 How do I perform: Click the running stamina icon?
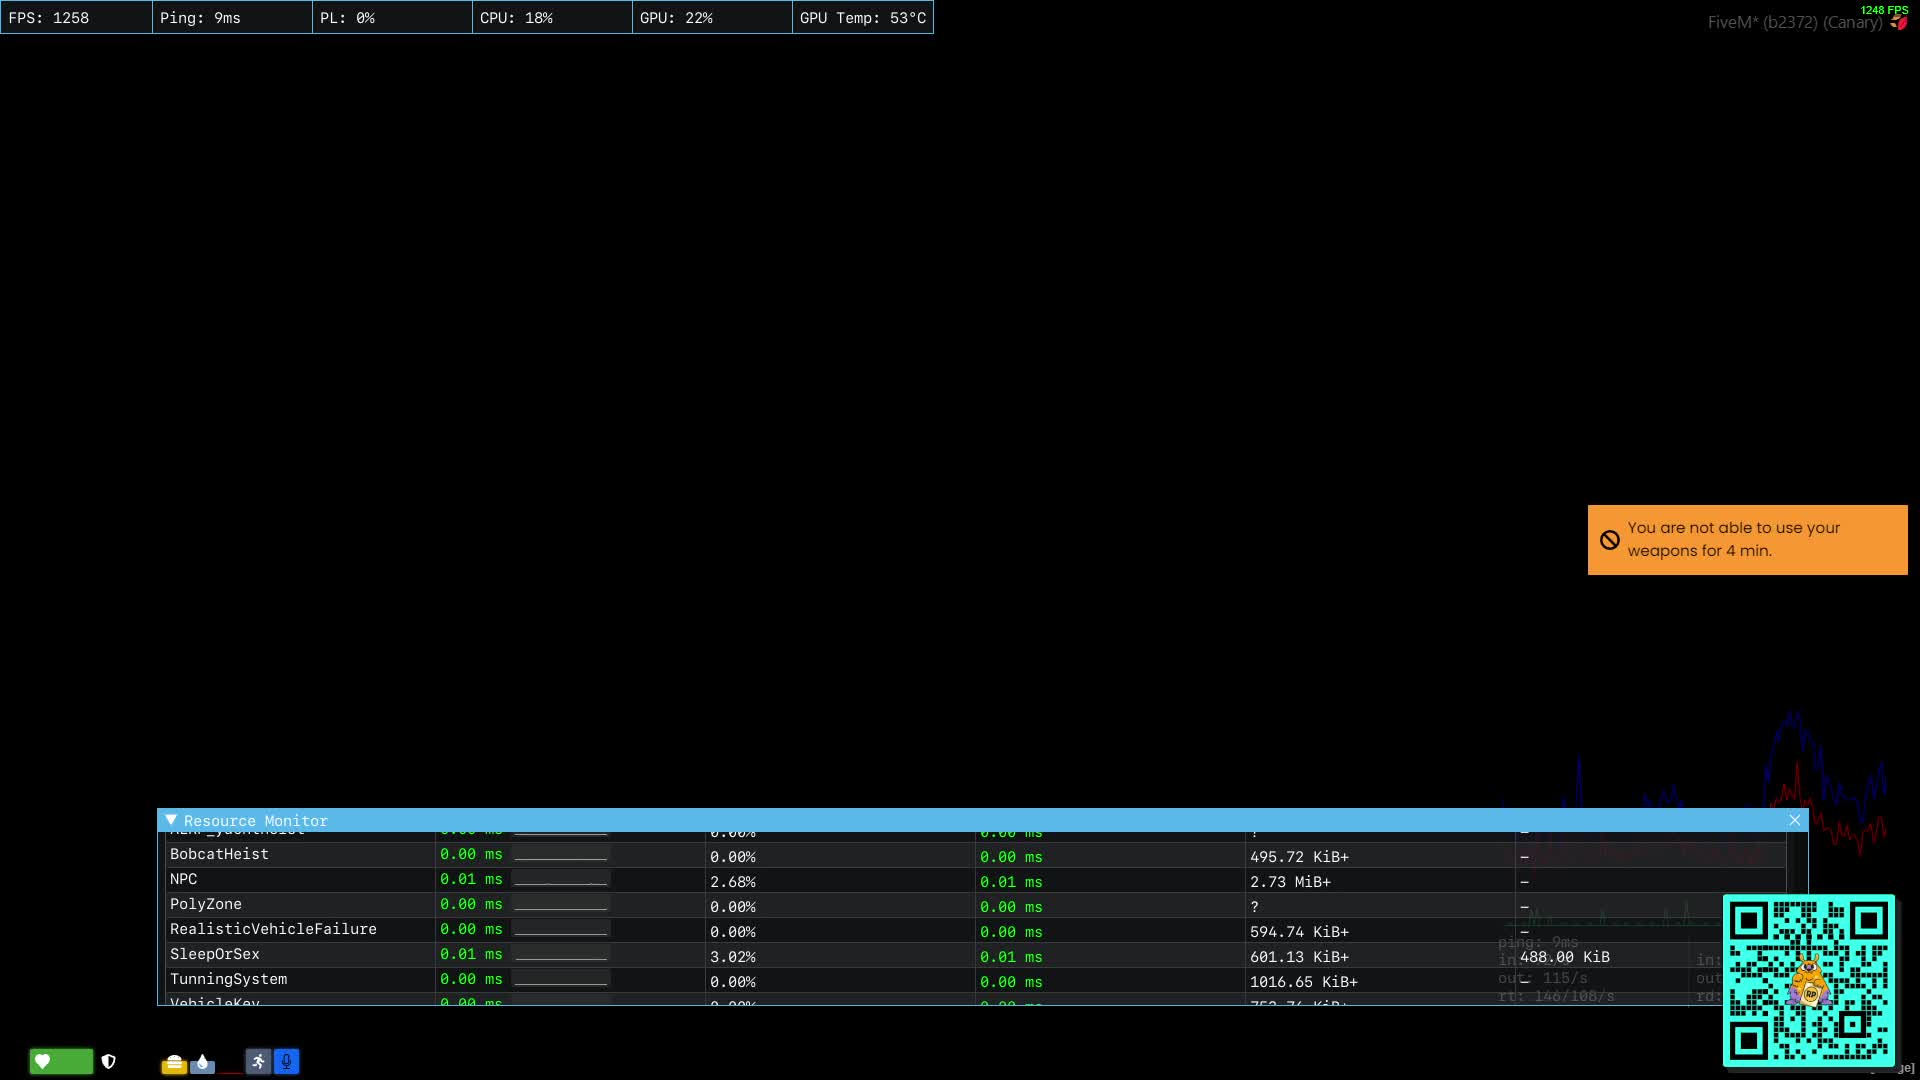click(258, 1062)
